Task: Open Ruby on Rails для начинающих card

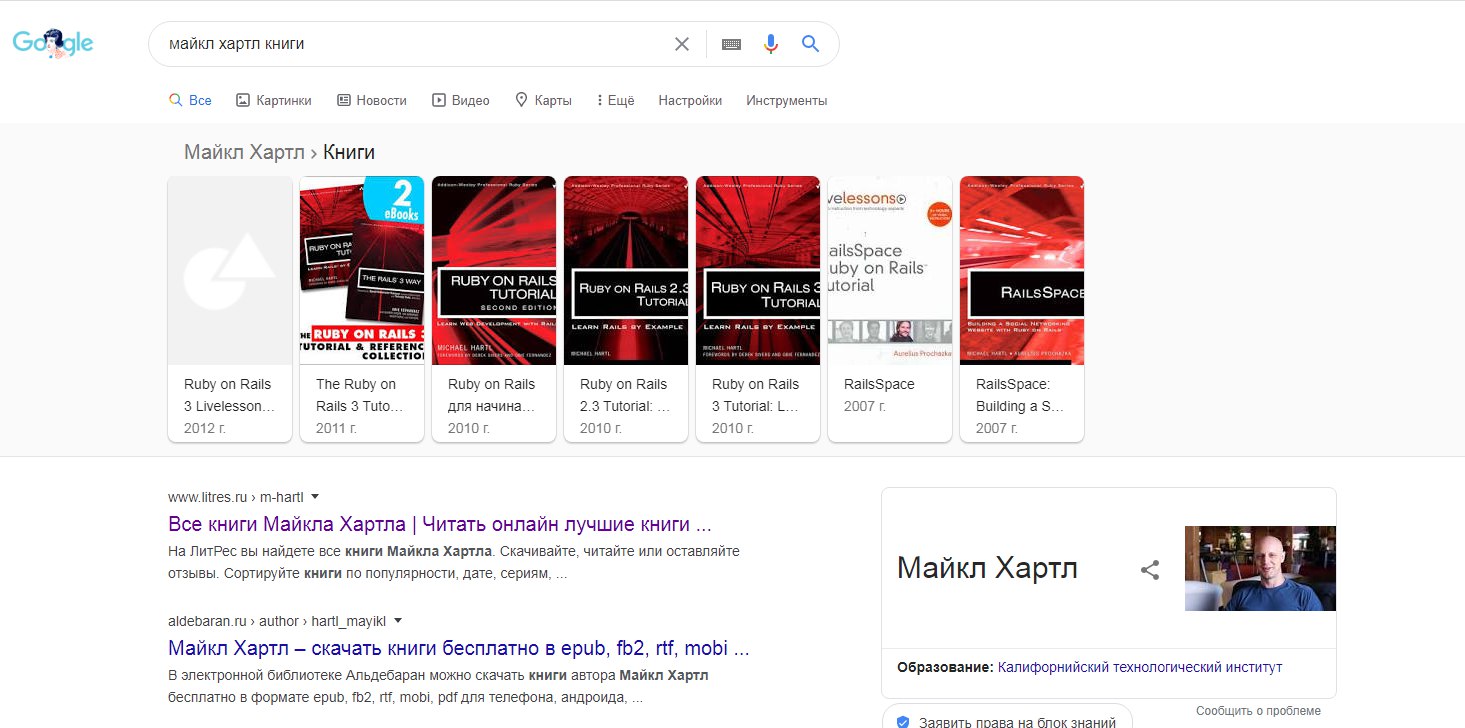Action: [494, 309]
